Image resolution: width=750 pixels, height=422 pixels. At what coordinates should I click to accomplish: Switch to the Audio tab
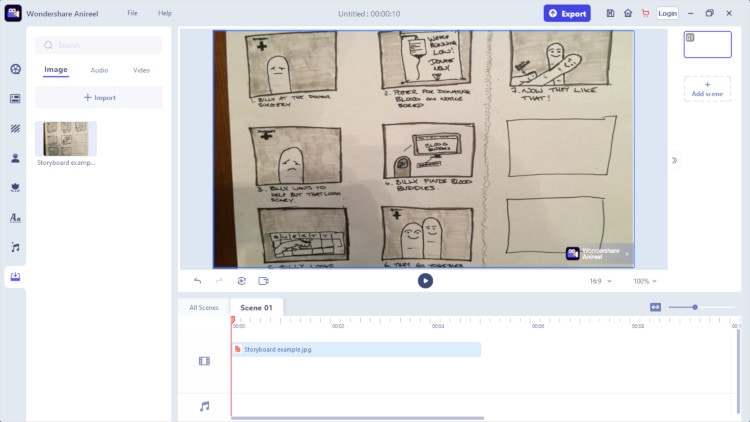[x=99, y=70]
